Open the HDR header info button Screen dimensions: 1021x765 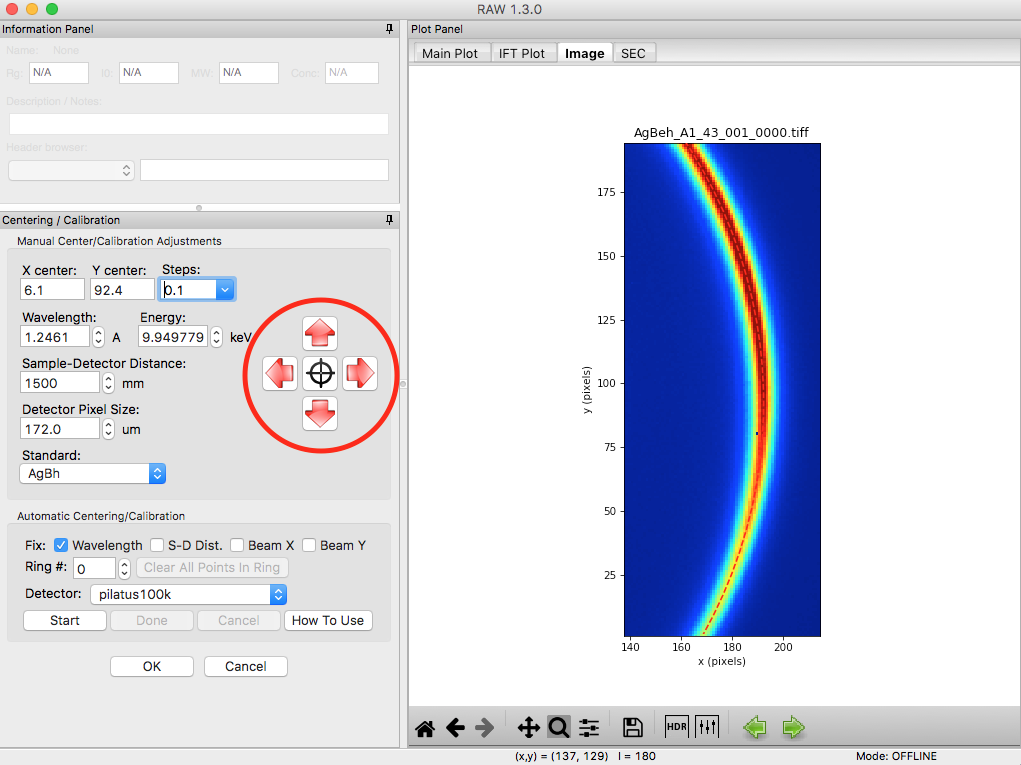pos(676,727)
